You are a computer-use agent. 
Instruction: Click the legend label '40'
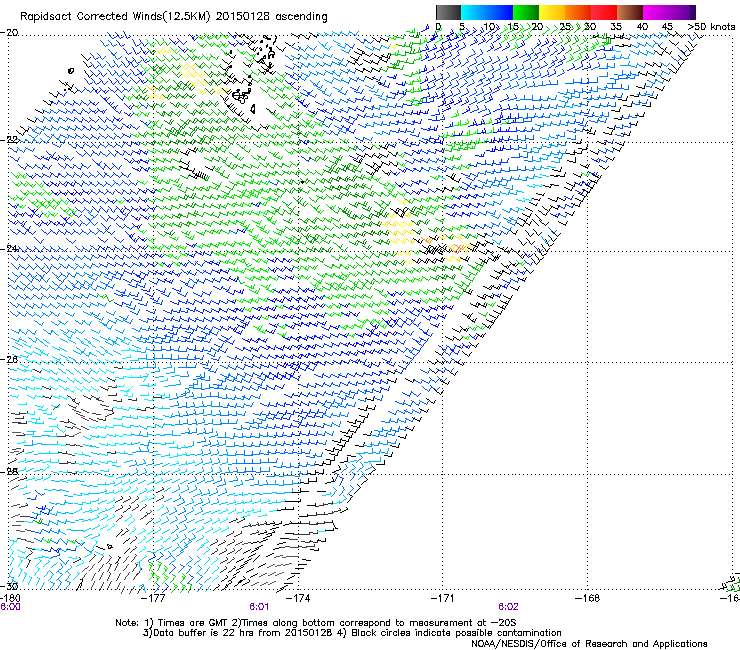click(642, 27)
